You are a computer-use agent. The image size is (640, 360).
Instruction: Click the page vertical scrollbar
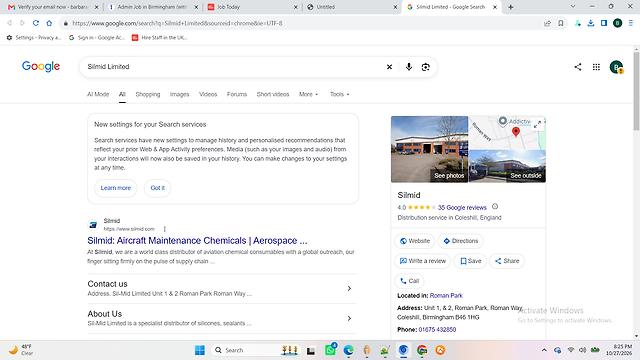click(x=636, y=92)
